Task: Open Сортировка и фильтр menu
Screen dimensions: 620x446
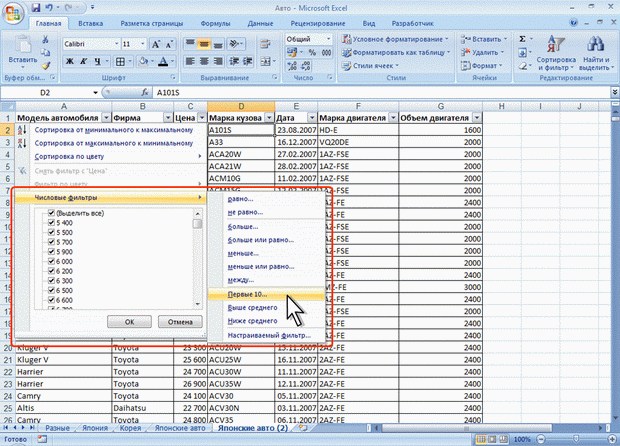Action: (x=556, y=53)
